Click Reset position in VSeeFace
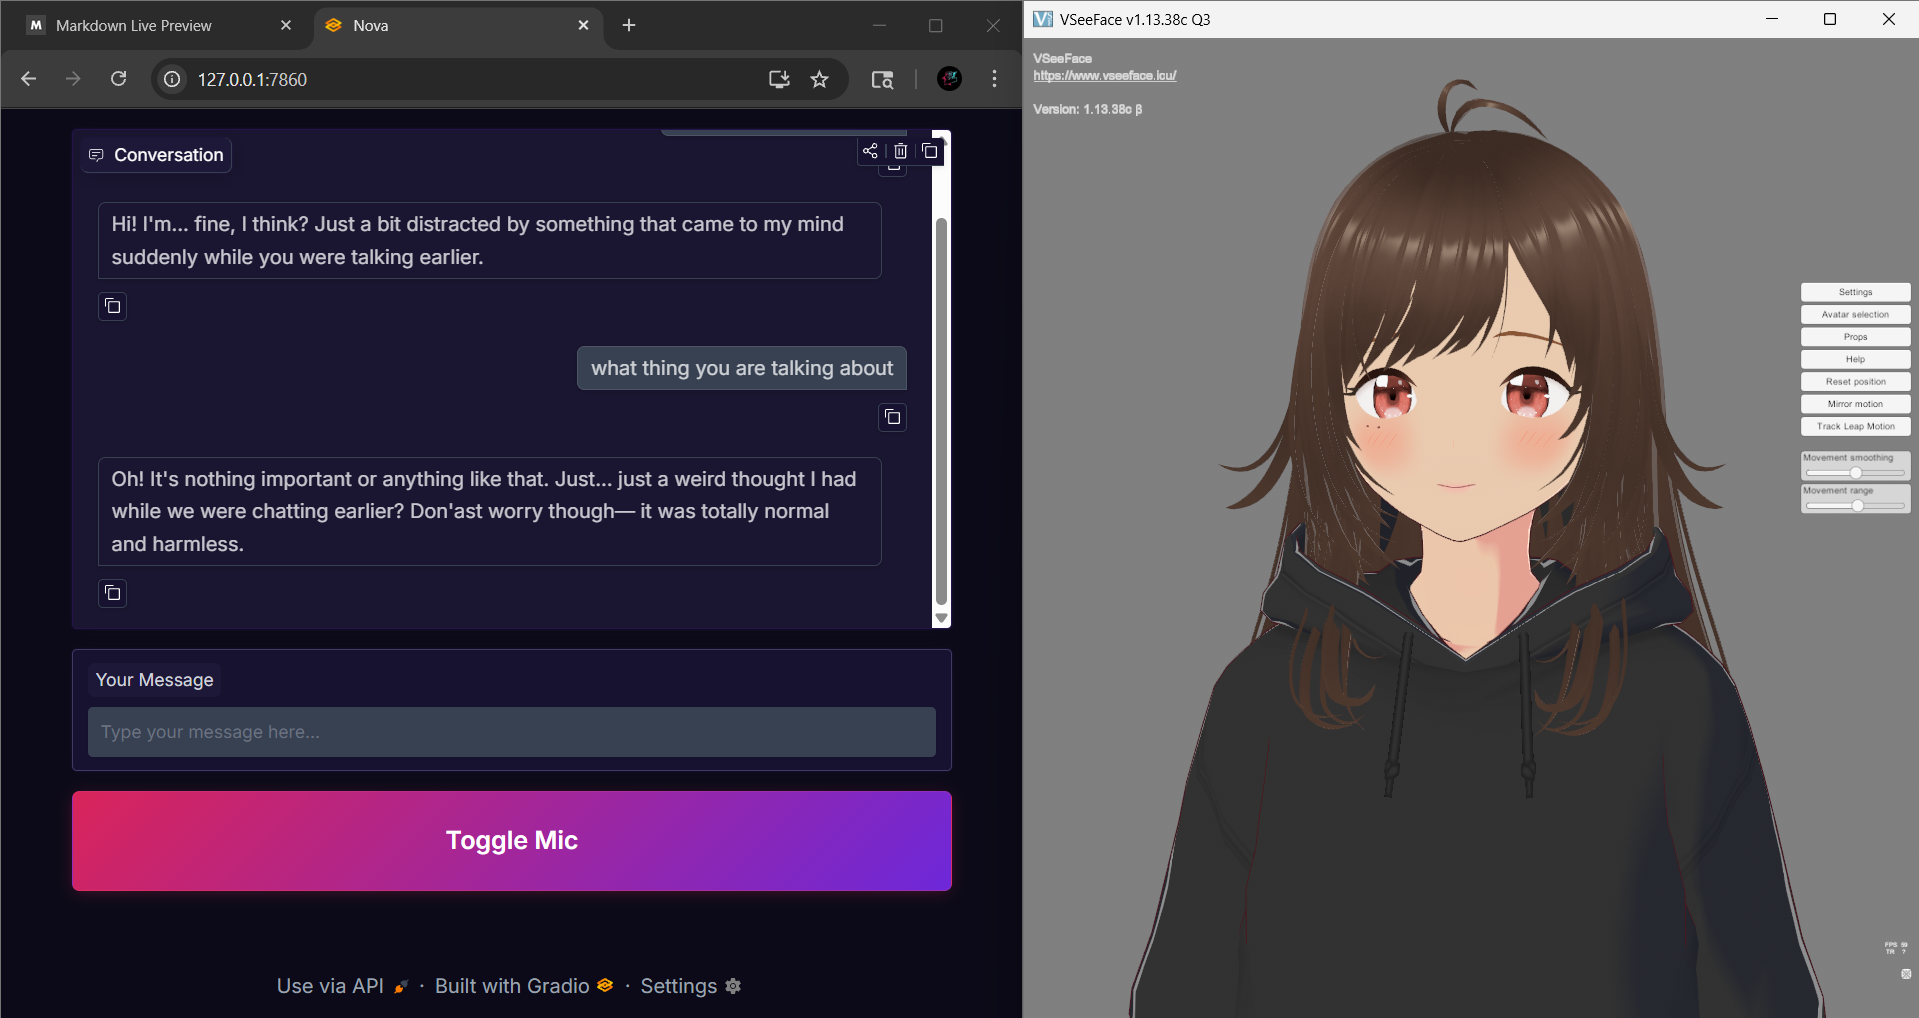 (1855, 381)
